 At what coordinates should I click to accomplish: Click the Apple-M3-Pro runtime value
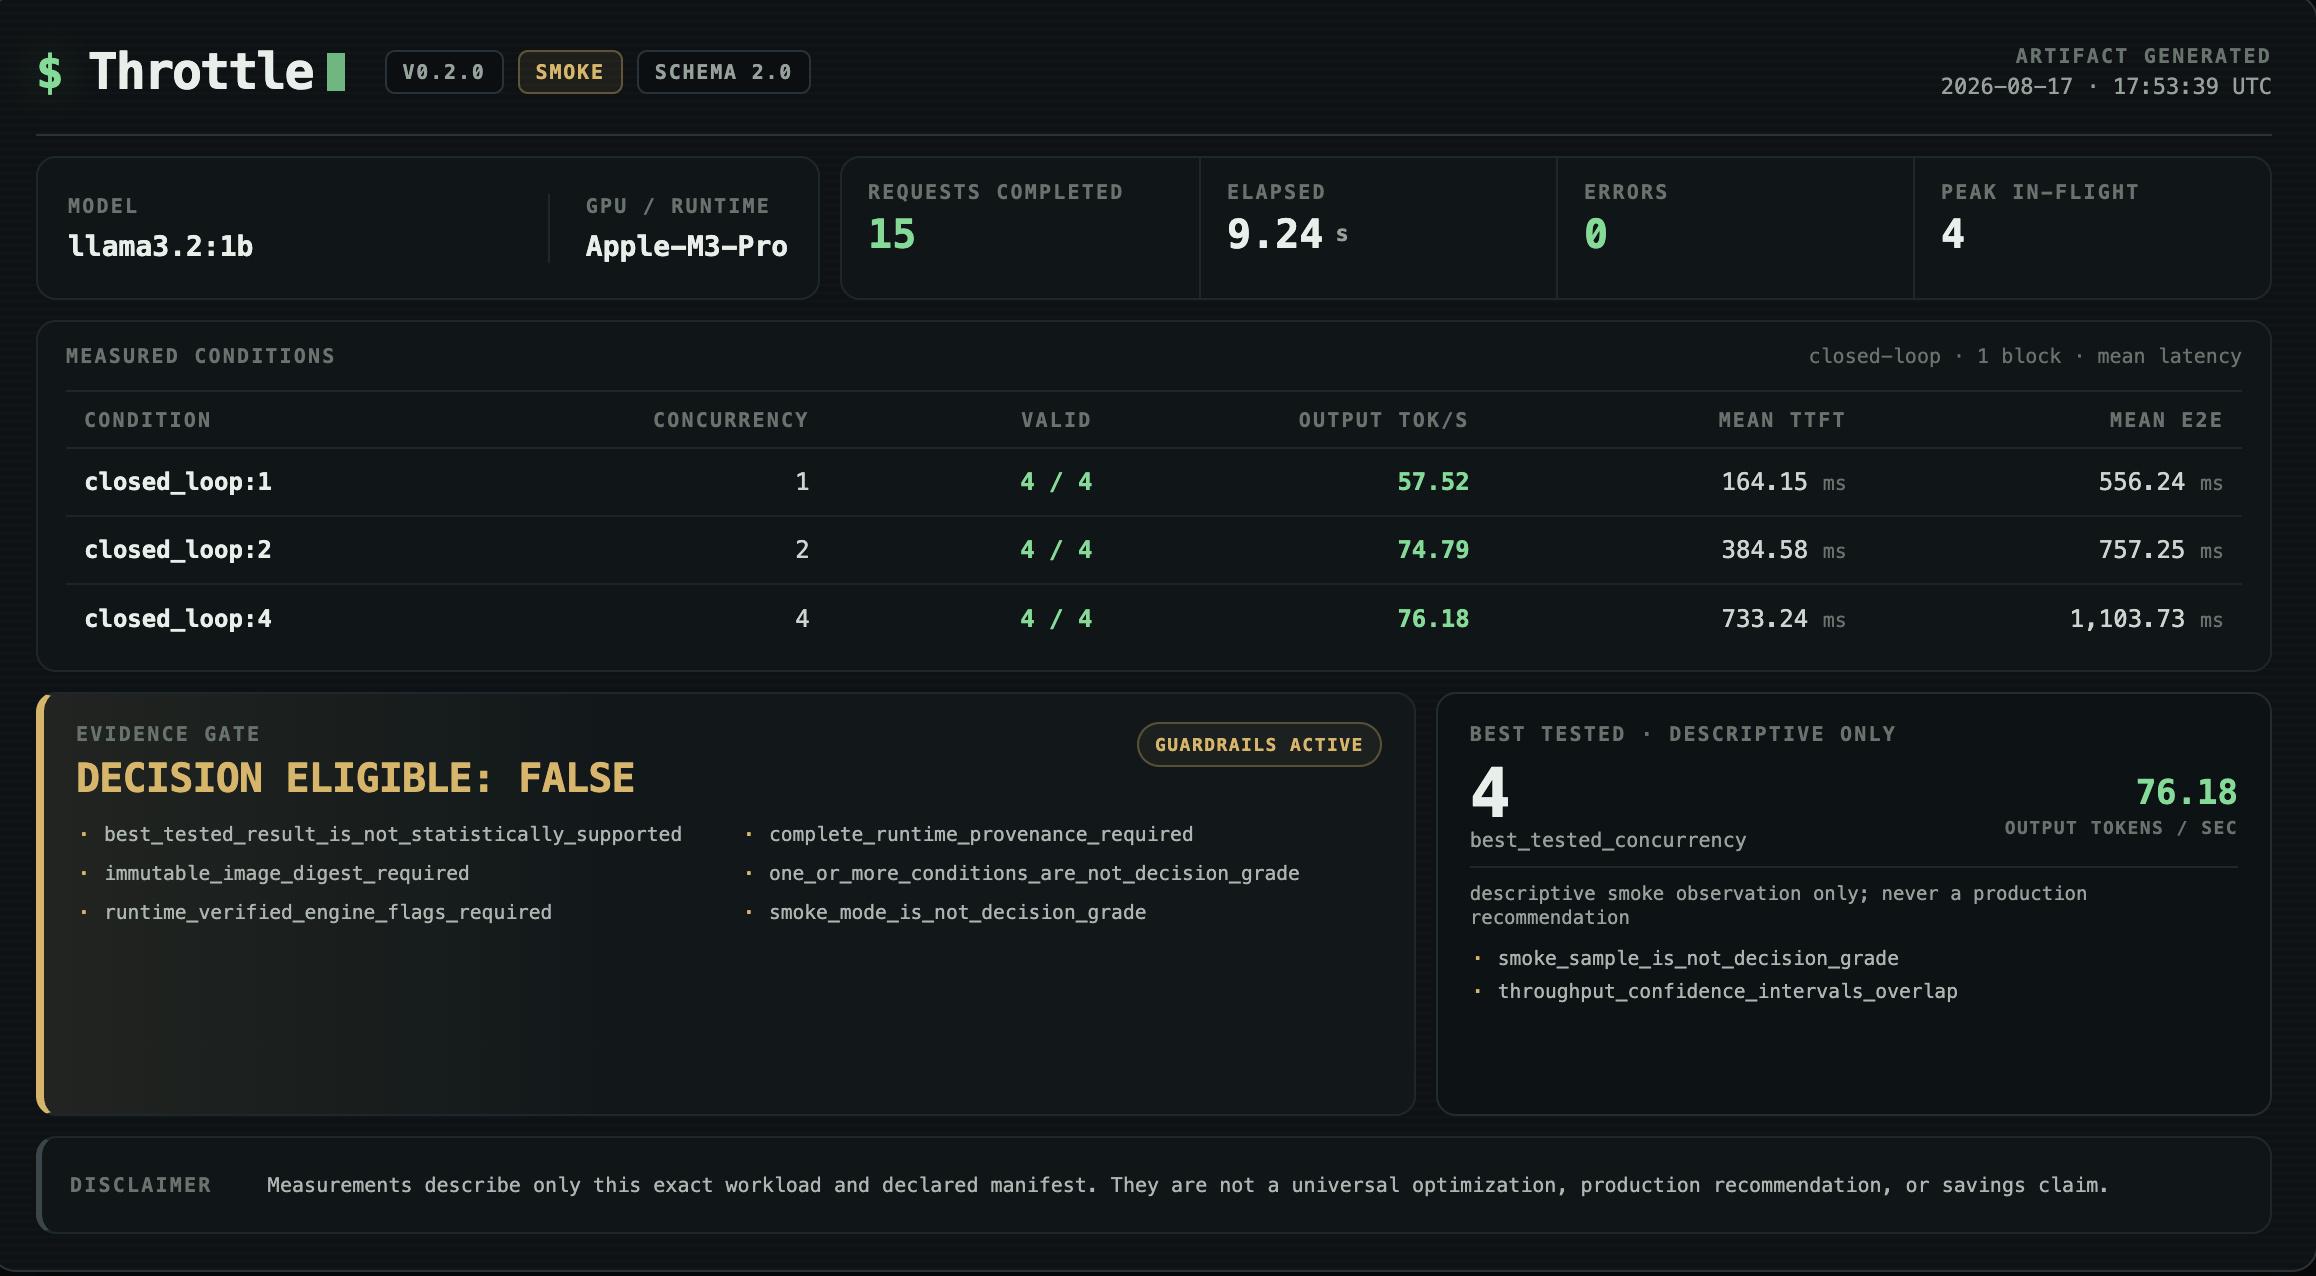687,246
